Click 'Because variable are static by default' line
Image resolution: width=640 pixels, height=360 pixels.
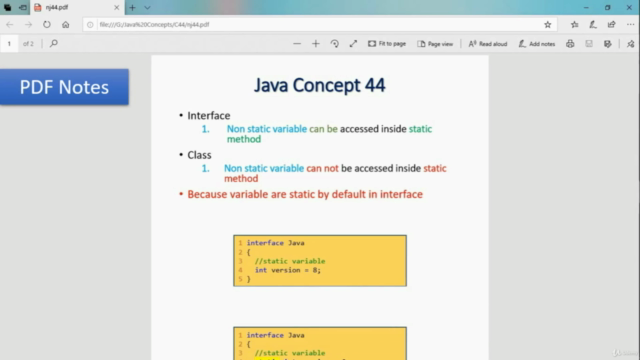305,194
